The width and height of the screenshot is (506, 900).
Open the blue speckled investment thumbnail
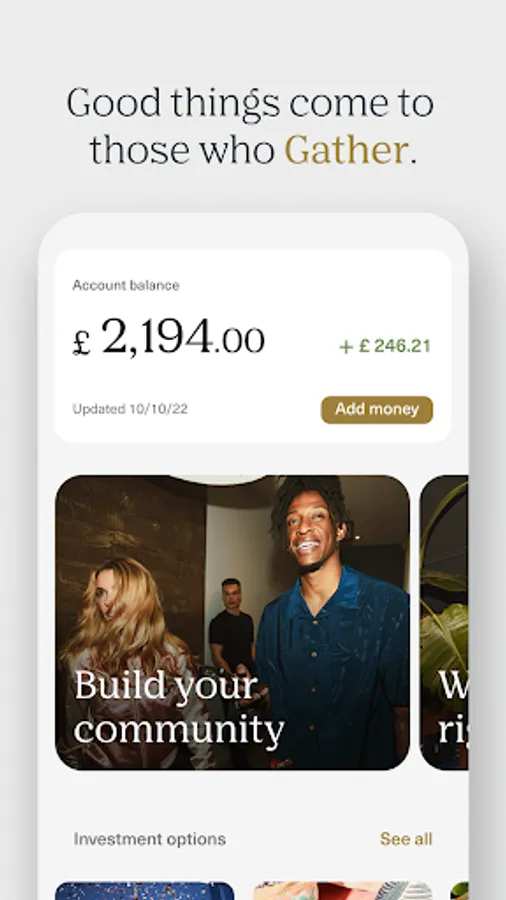coord(145,891)
